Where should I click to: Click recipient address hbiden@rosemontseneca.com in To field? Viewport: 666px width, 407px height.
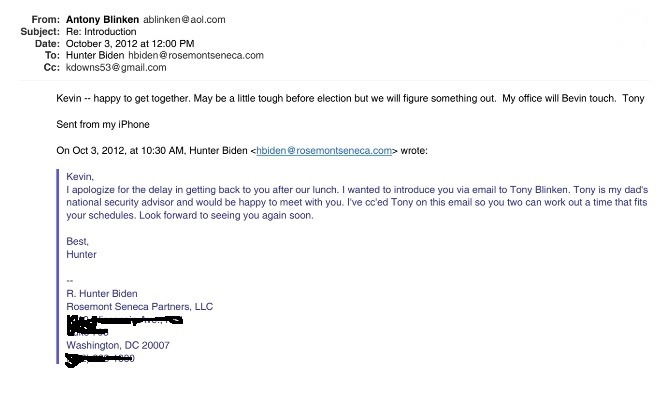tap(196, 56)
